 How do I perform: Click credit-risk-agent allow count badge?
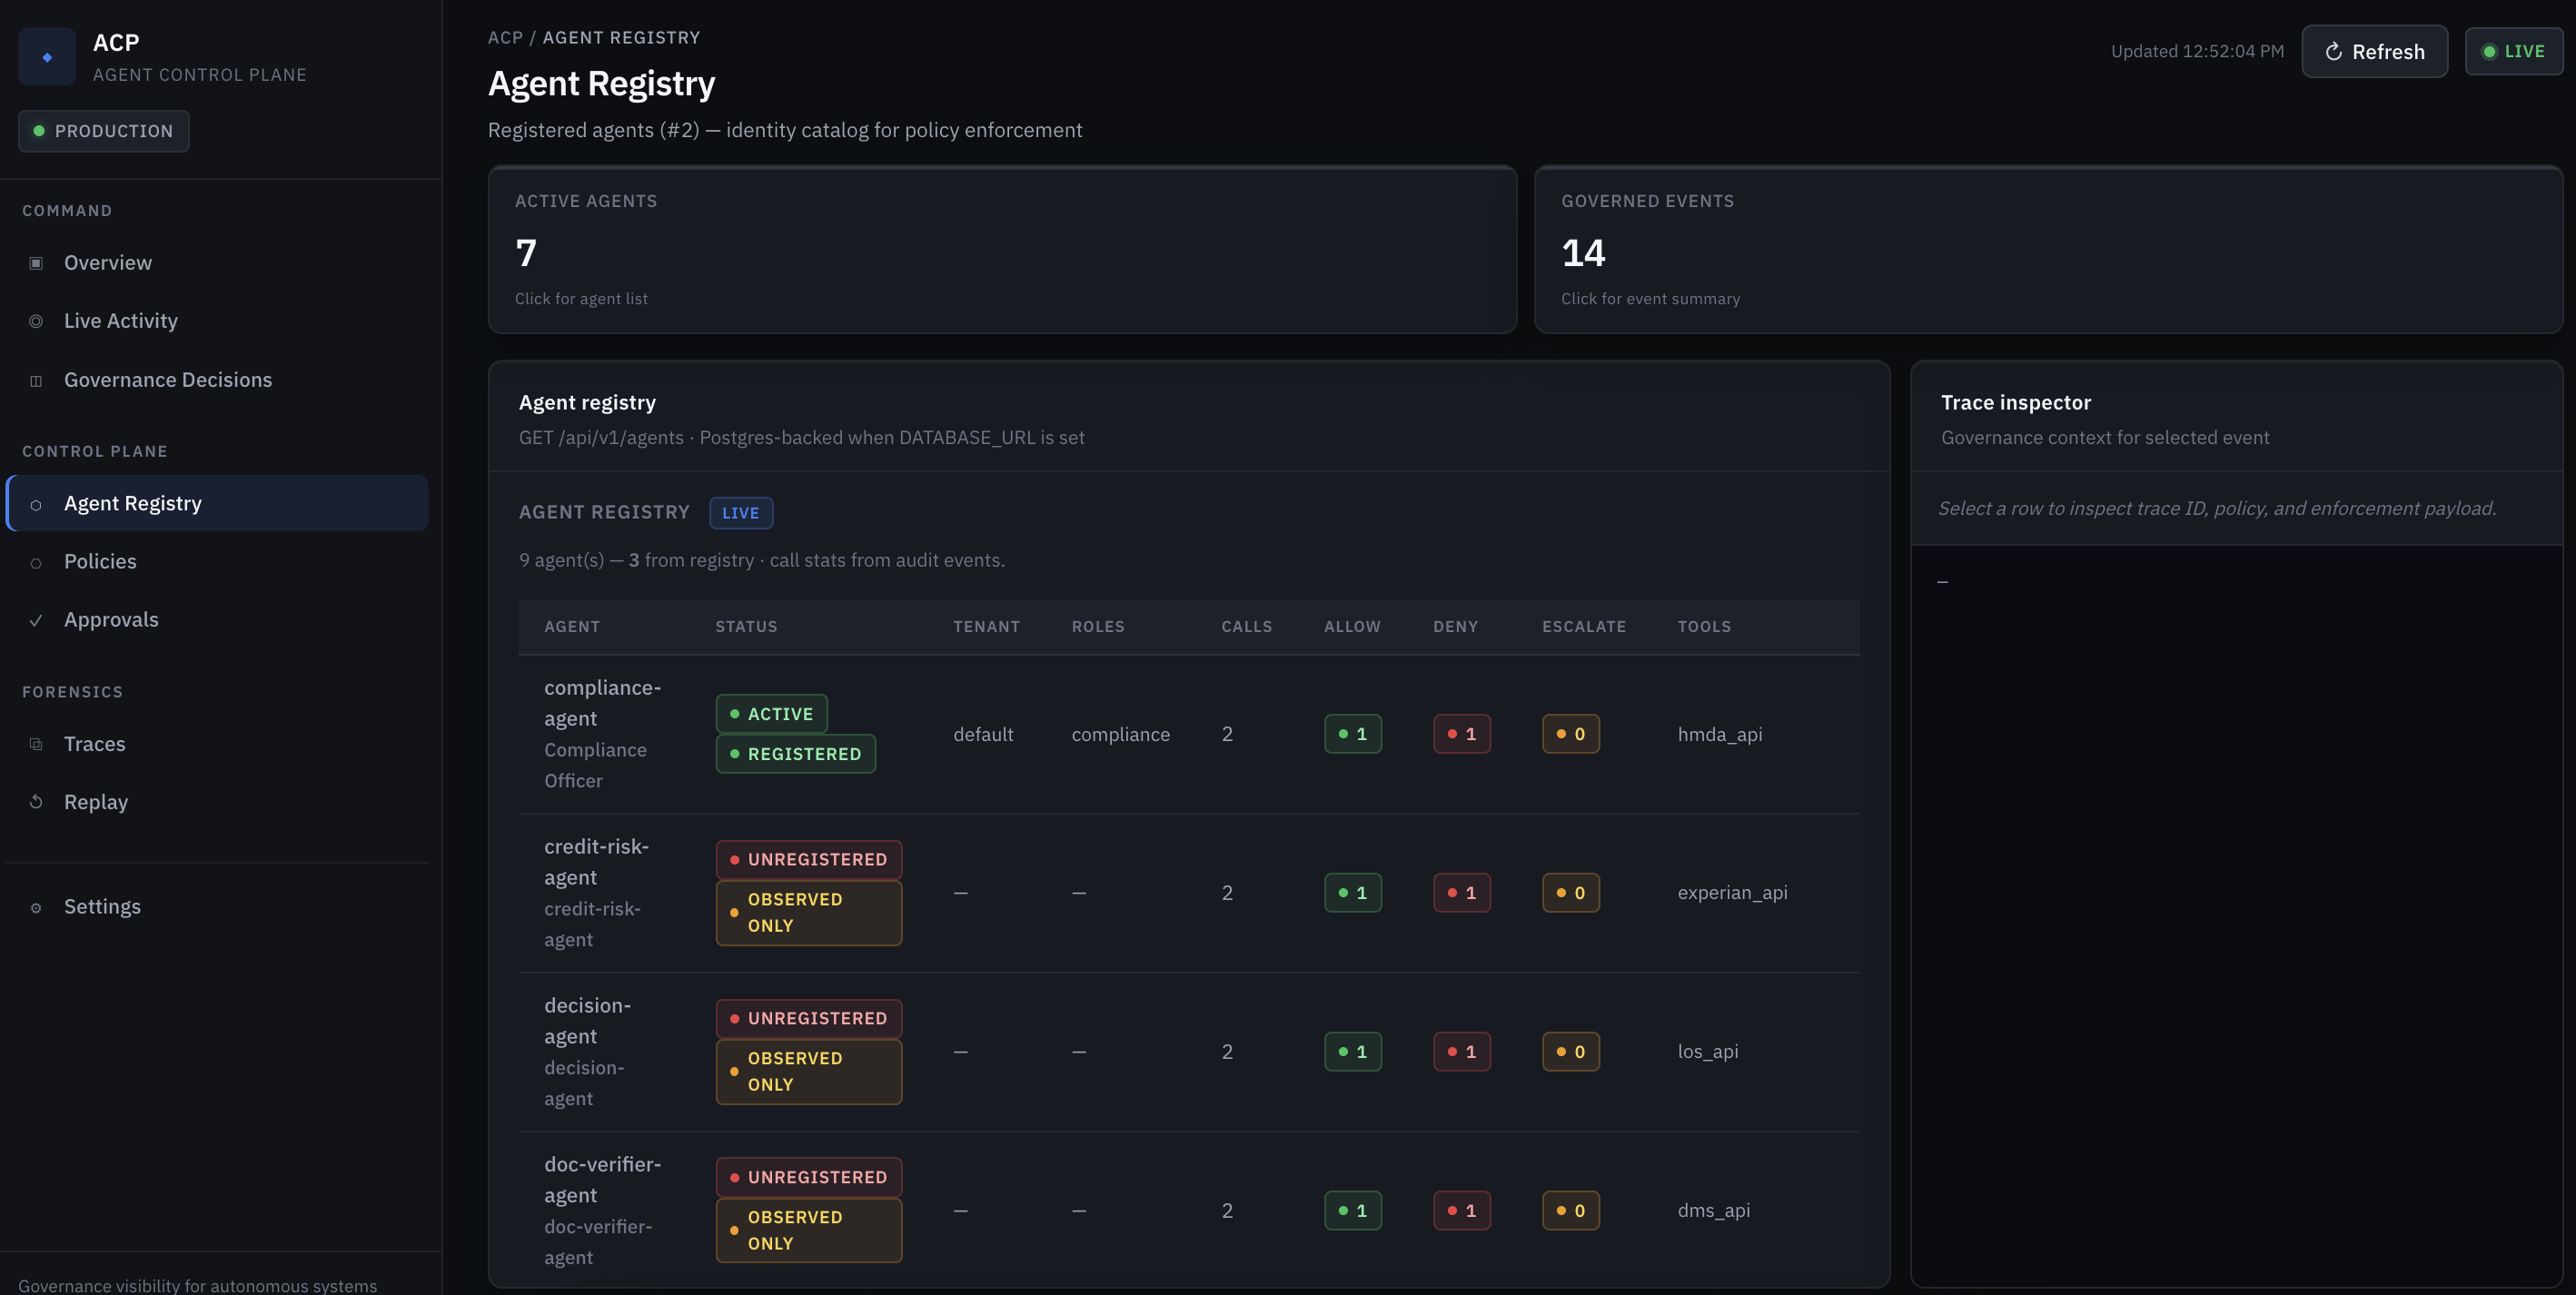(x=1353, y=893)
